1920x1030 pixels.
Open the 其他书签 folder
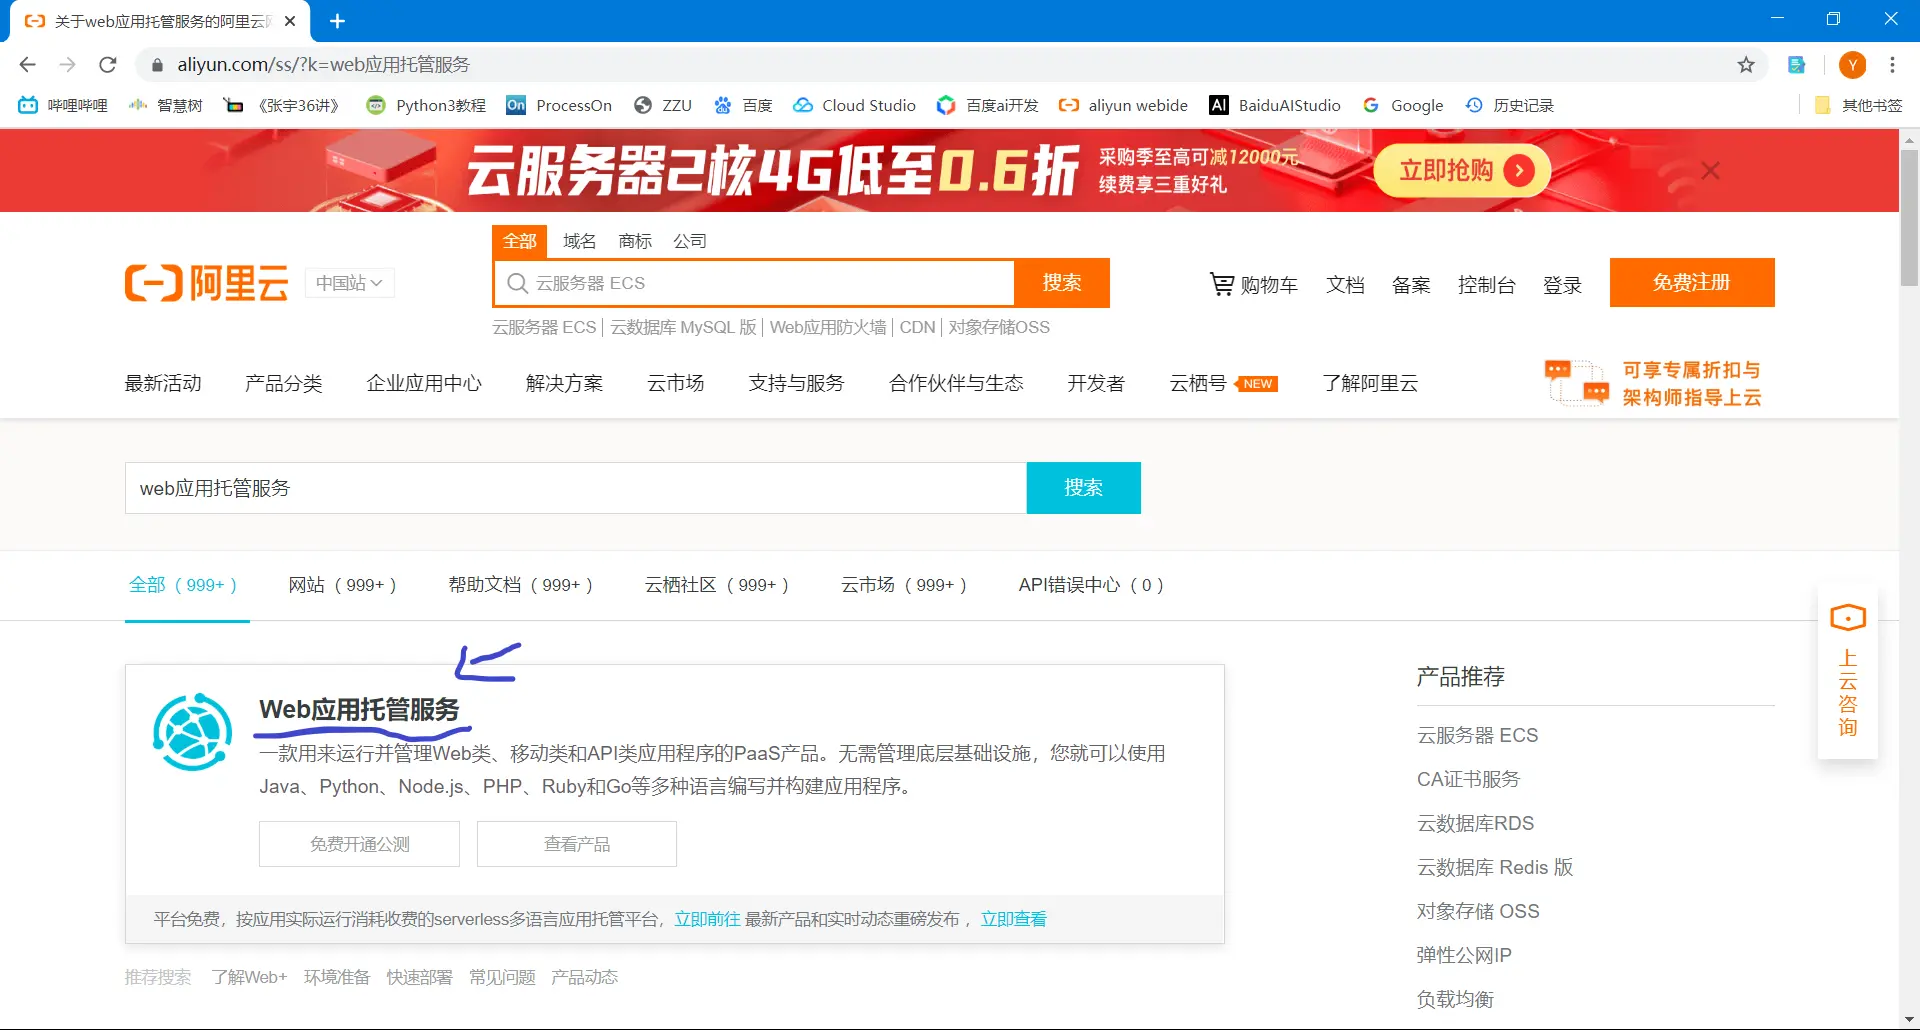1859,105
